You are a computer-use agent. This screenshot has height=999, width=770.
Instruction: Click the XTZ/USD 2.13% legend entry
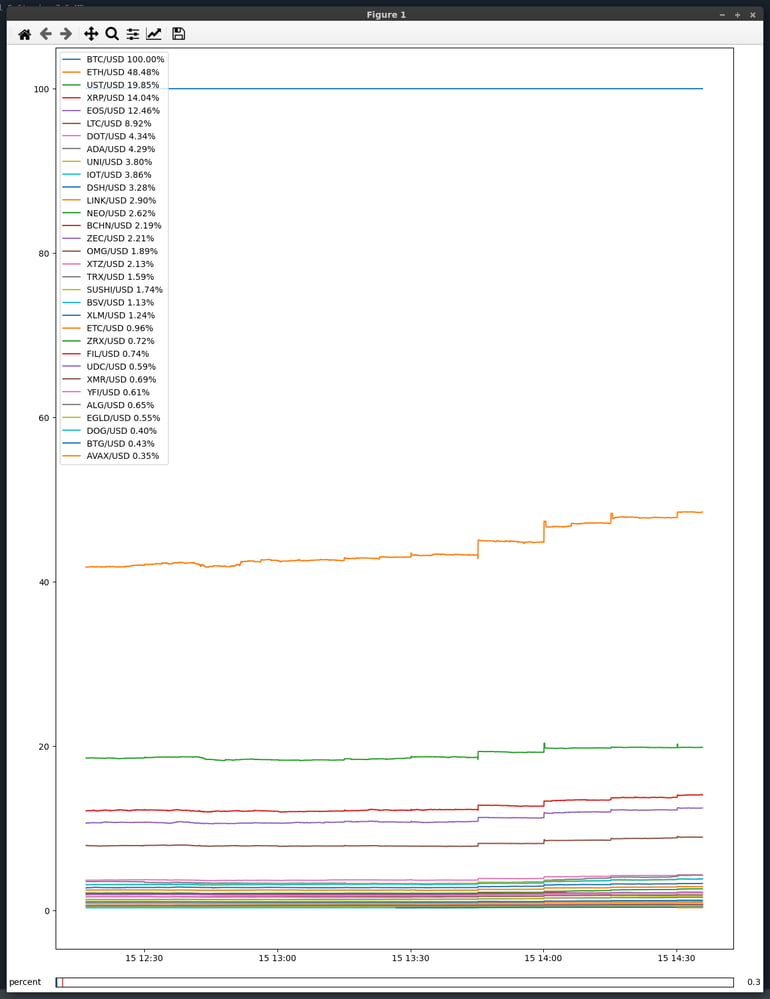click(x=108, y=264)
